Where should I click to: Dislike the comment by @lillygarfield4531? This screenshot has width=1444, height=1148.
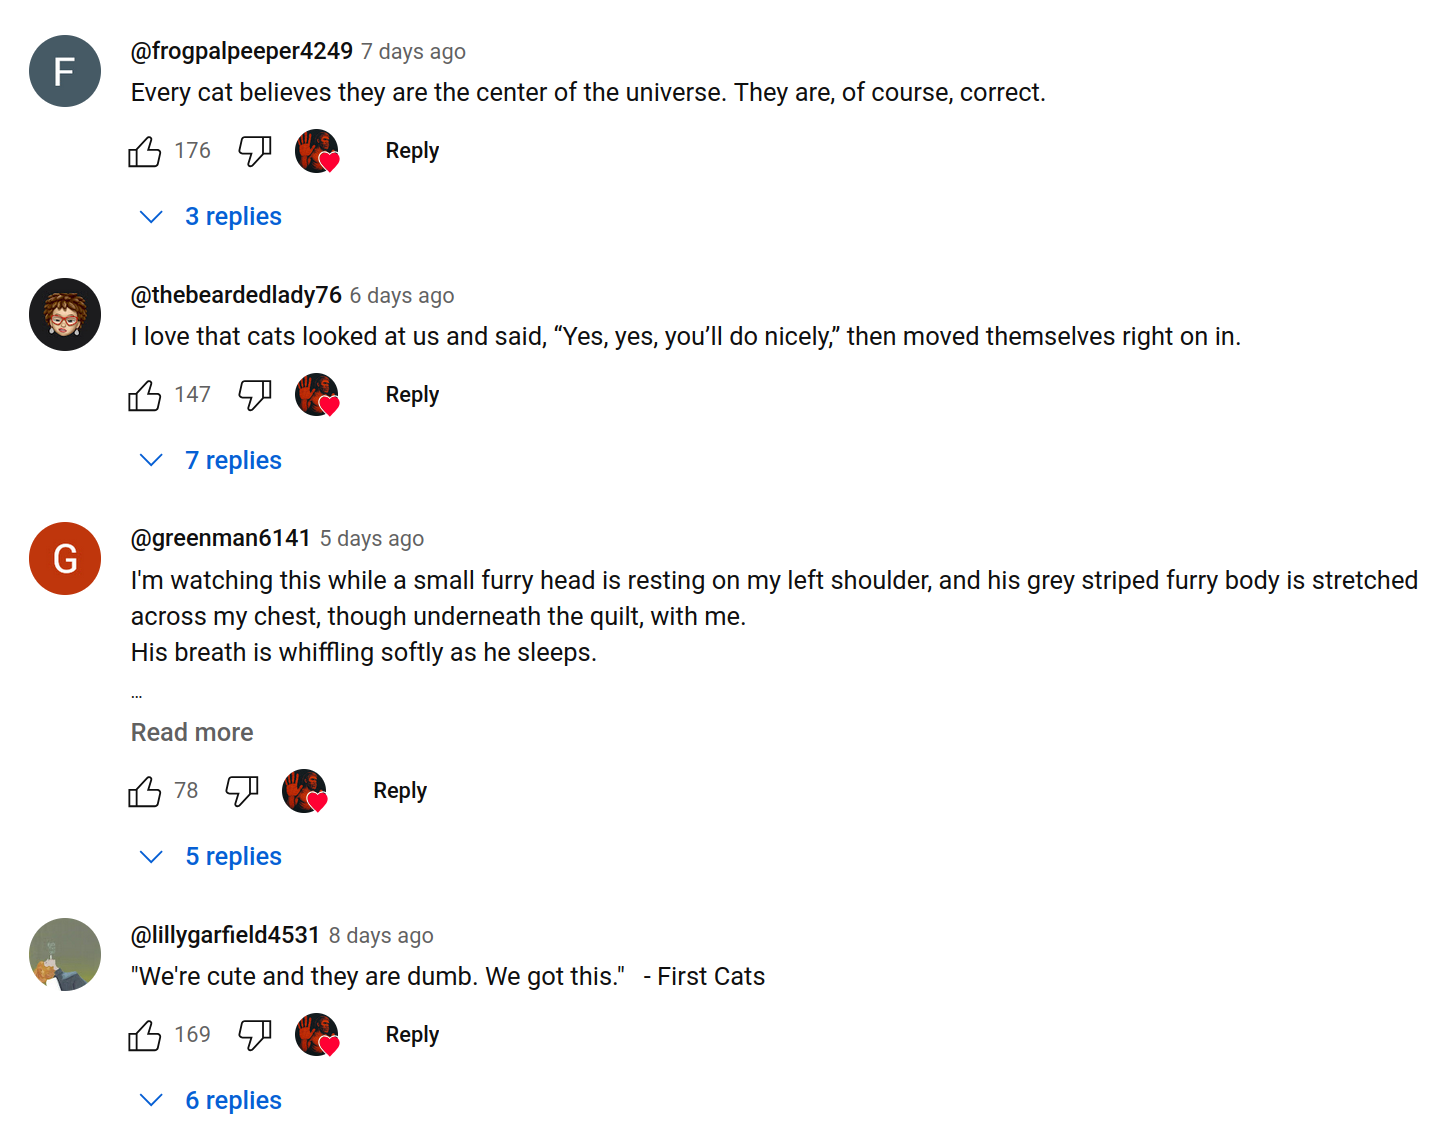[255, 1035]
